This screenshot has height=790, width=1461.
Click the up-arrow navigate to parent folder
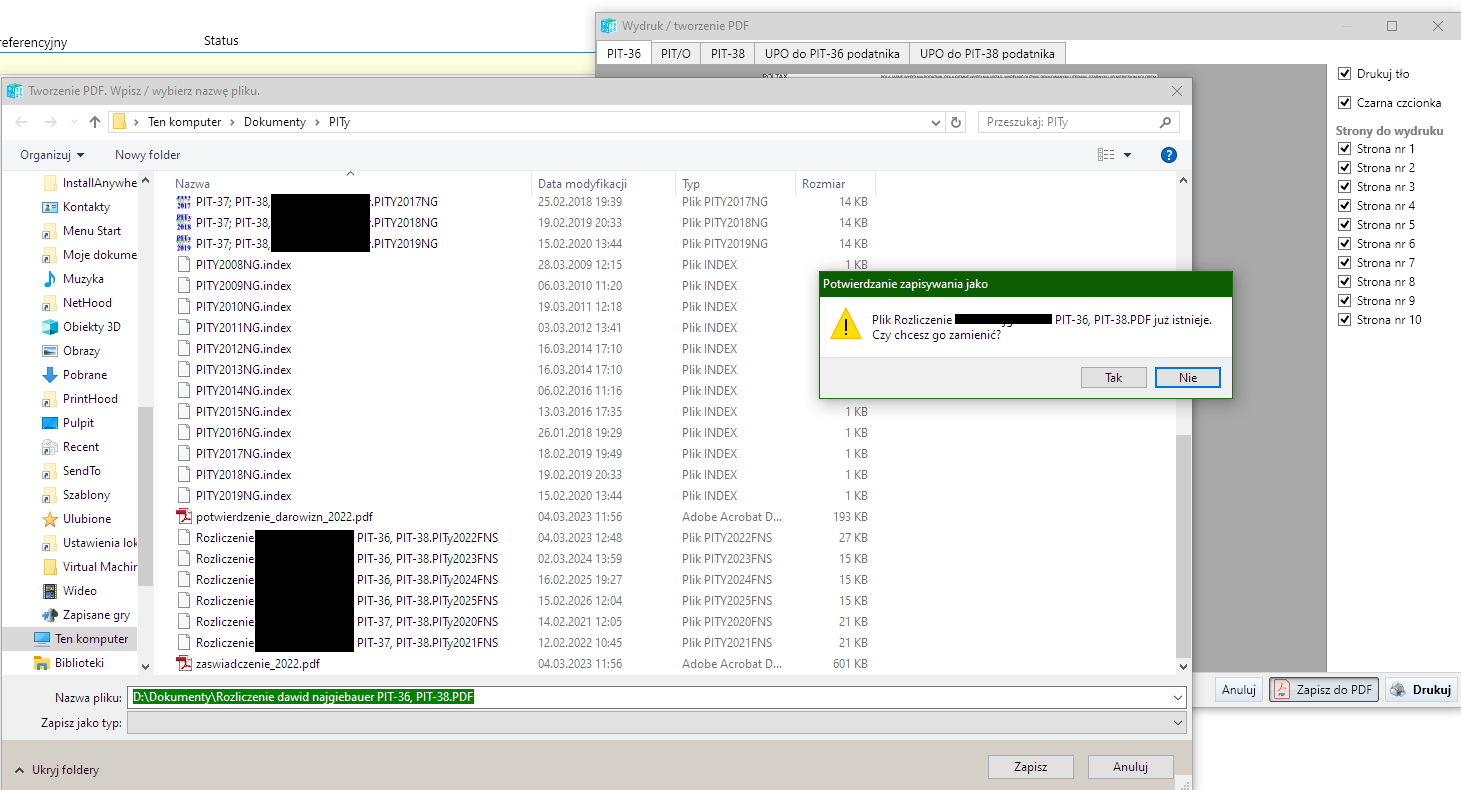(95, 122)
